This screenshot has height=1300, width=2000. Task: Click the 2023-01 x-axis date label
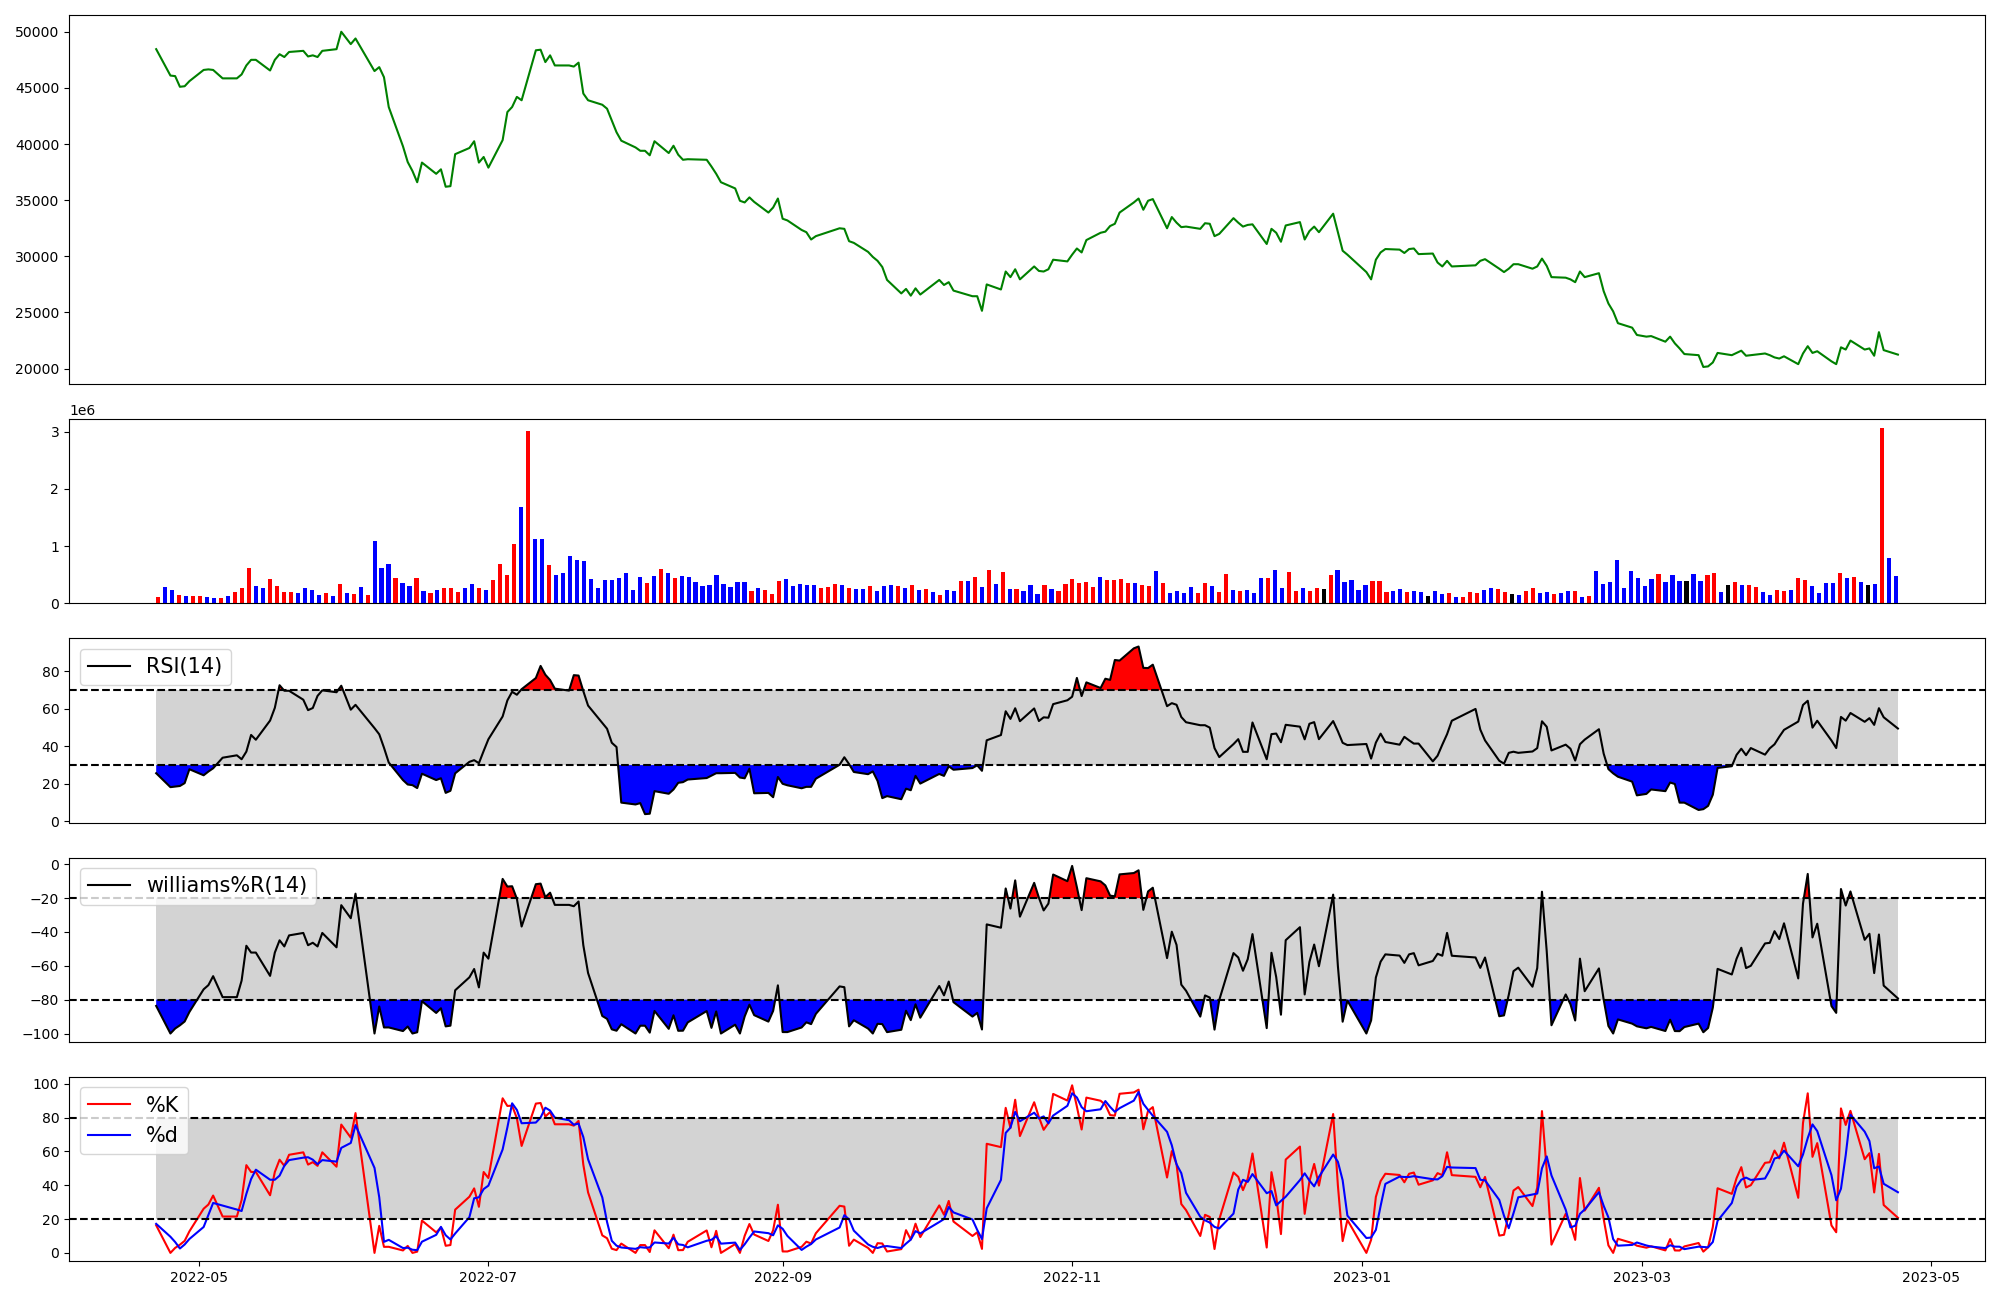tap(1361, 1277)
